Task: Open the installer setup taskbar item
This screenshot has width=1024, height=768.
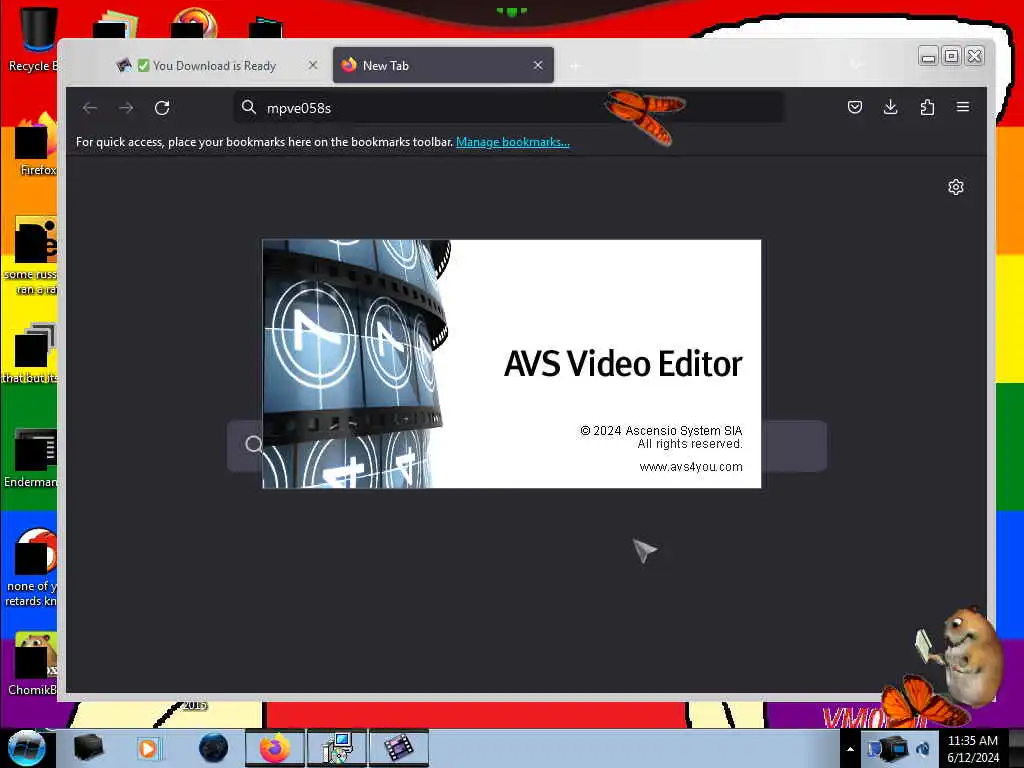Action: 337,748
